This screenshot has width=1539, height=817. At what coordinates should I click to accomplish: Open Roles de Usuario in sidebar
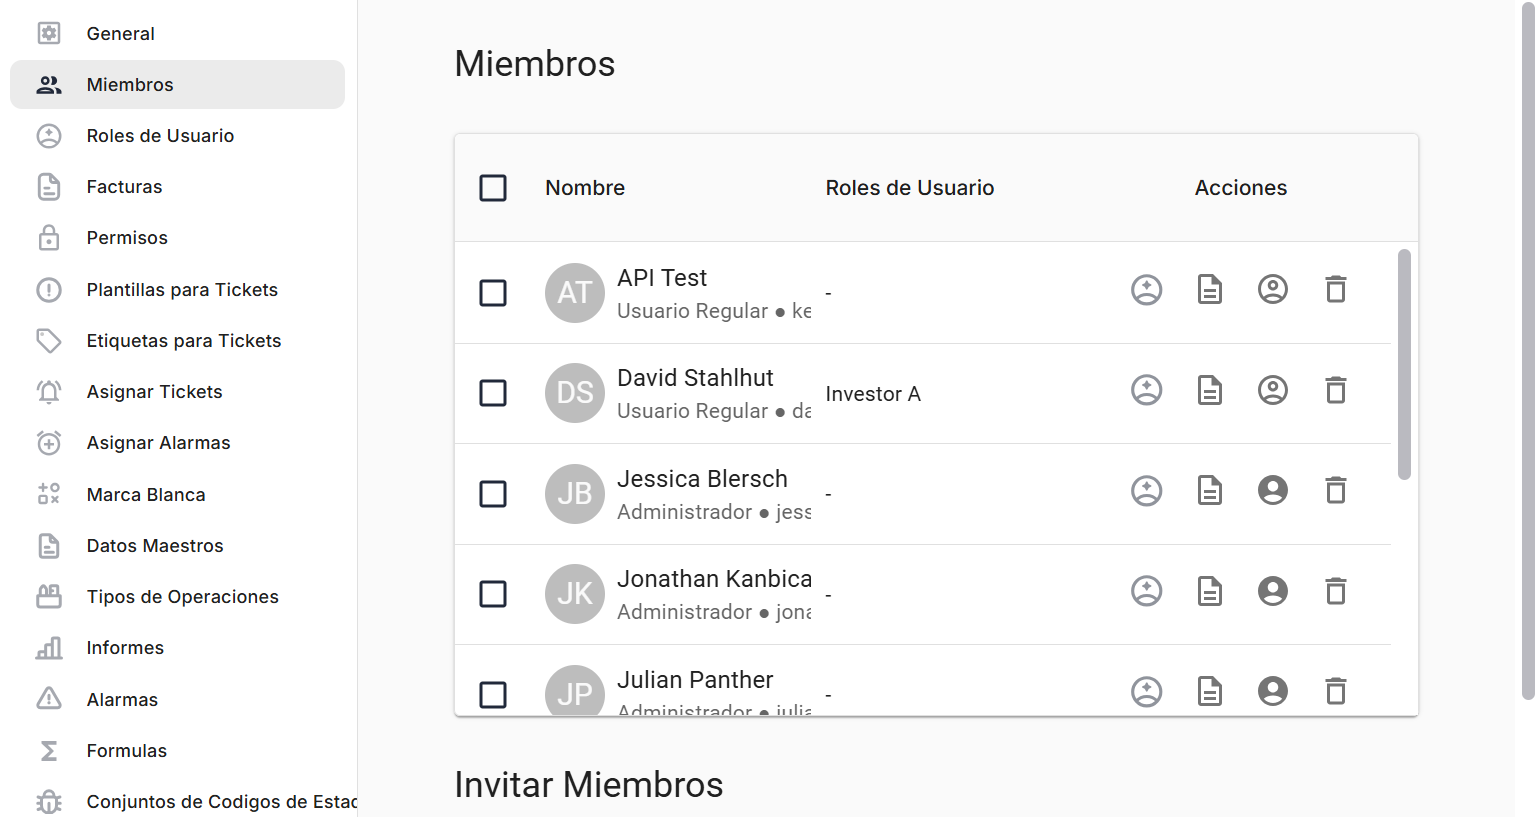[x=160, y=136]
